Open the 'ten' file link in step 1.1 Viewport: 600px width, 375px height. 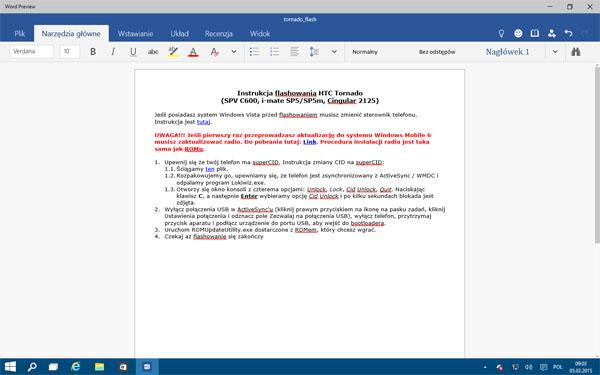click(210, 169)
